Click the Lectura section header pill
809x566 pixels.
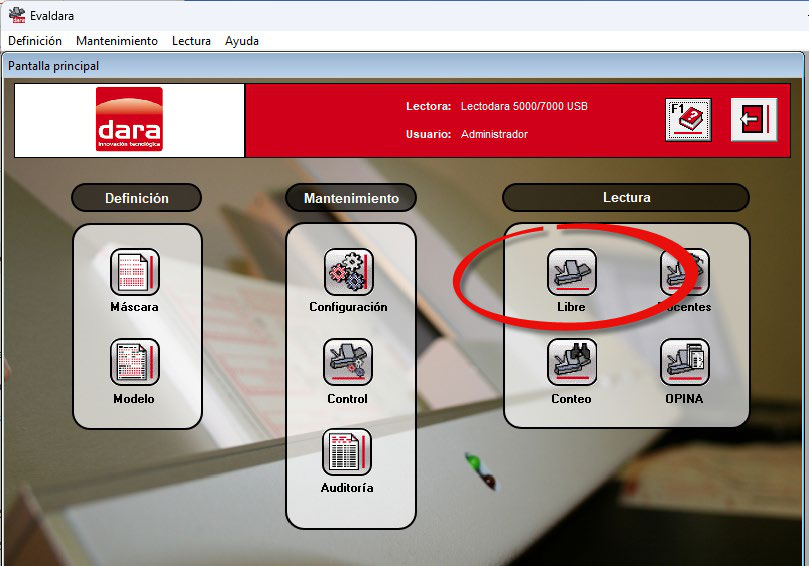point(626,198)
